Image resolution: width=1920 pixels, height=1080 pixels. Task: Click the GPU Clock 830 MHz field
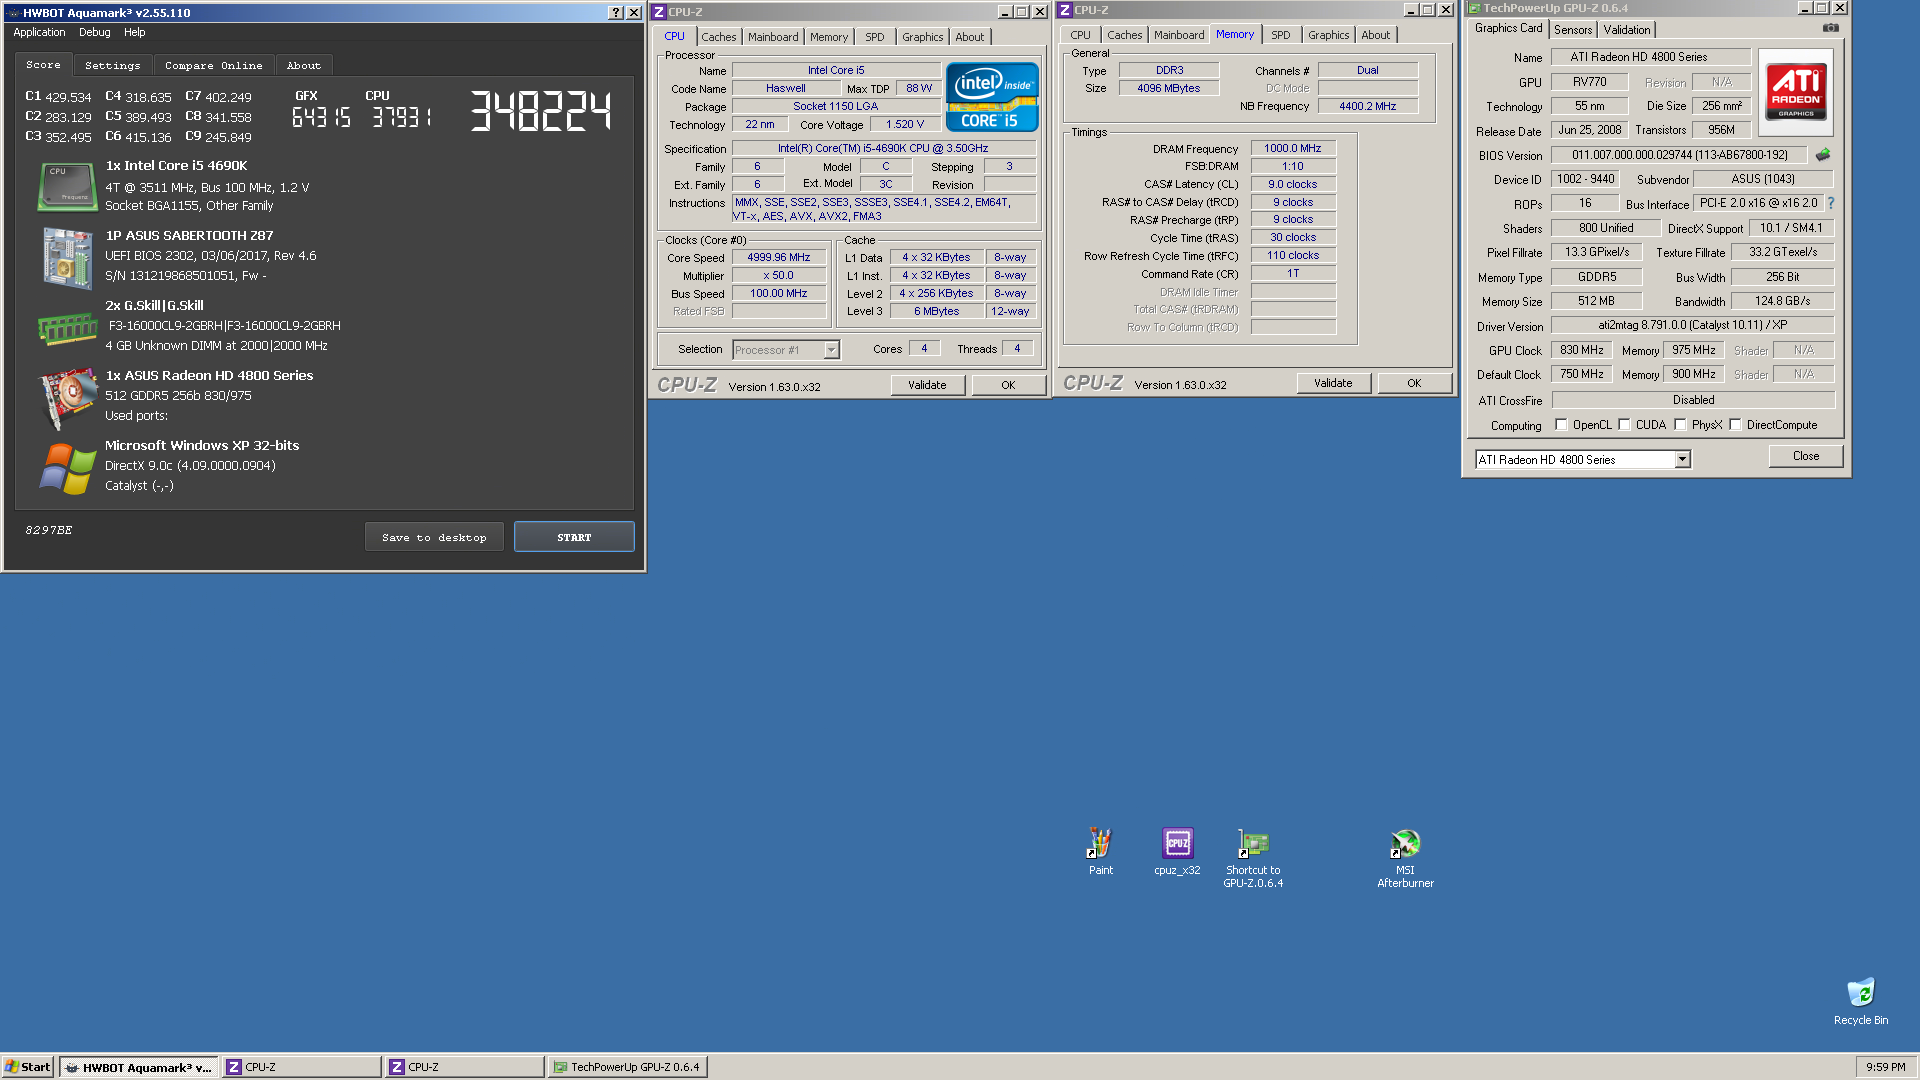[x=1582, y=350]
